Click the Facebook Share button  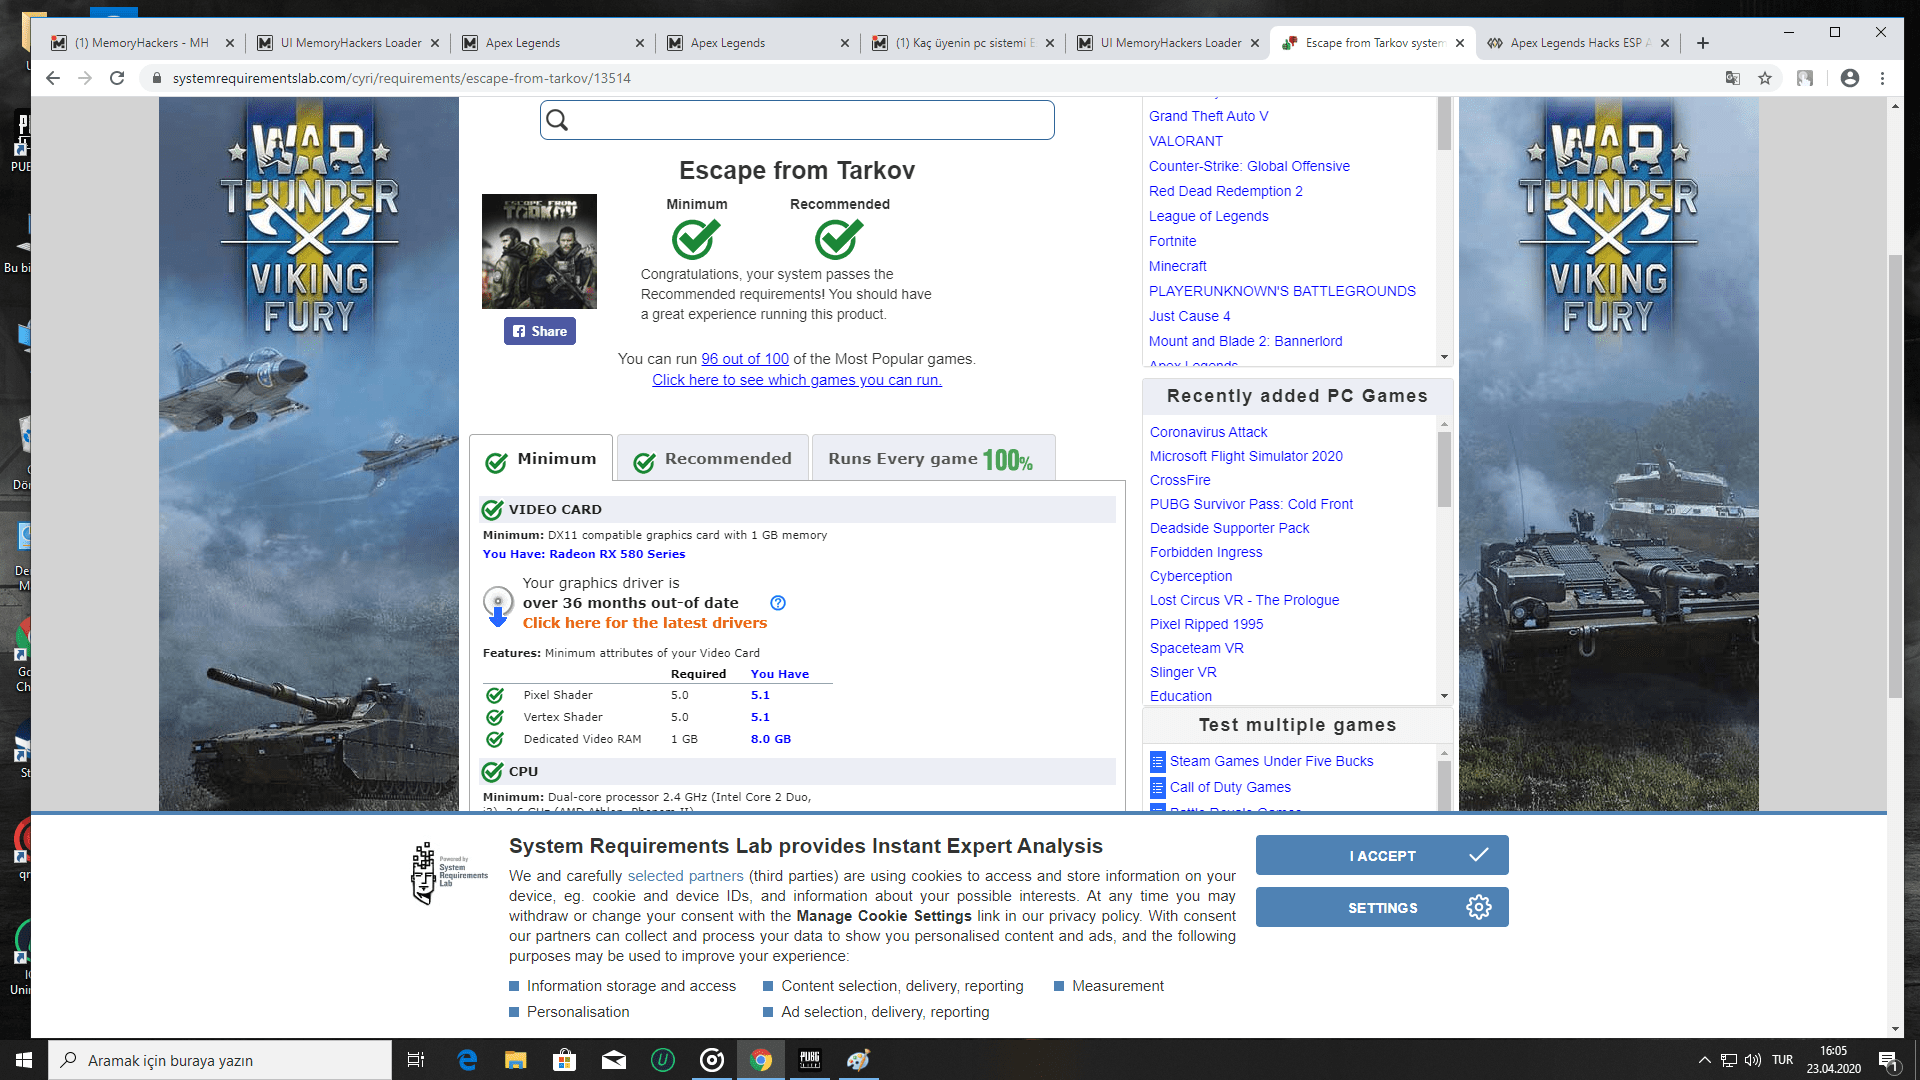coord(540,331)
